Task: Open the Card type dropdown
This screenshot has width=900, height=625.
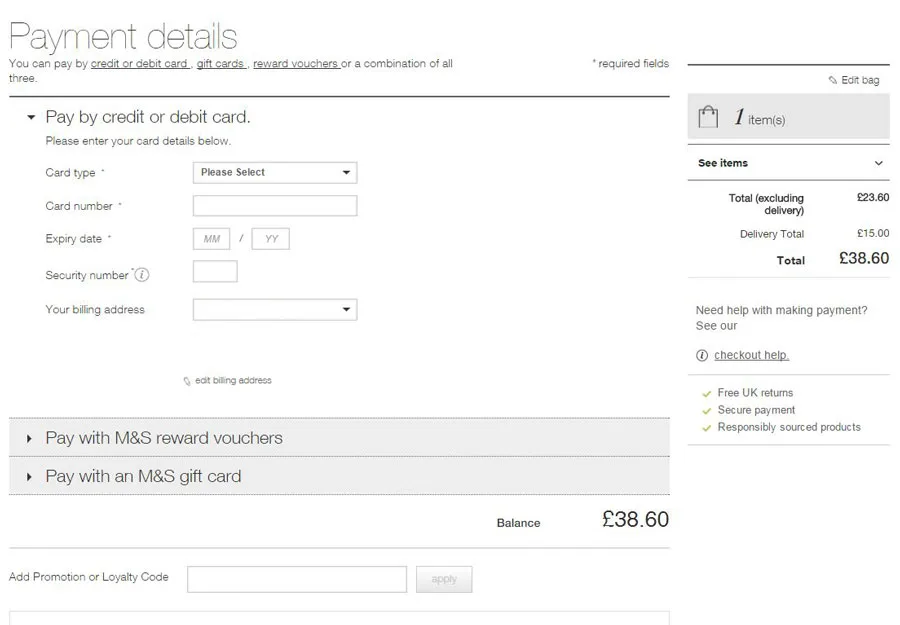Action: coord(274,172)
